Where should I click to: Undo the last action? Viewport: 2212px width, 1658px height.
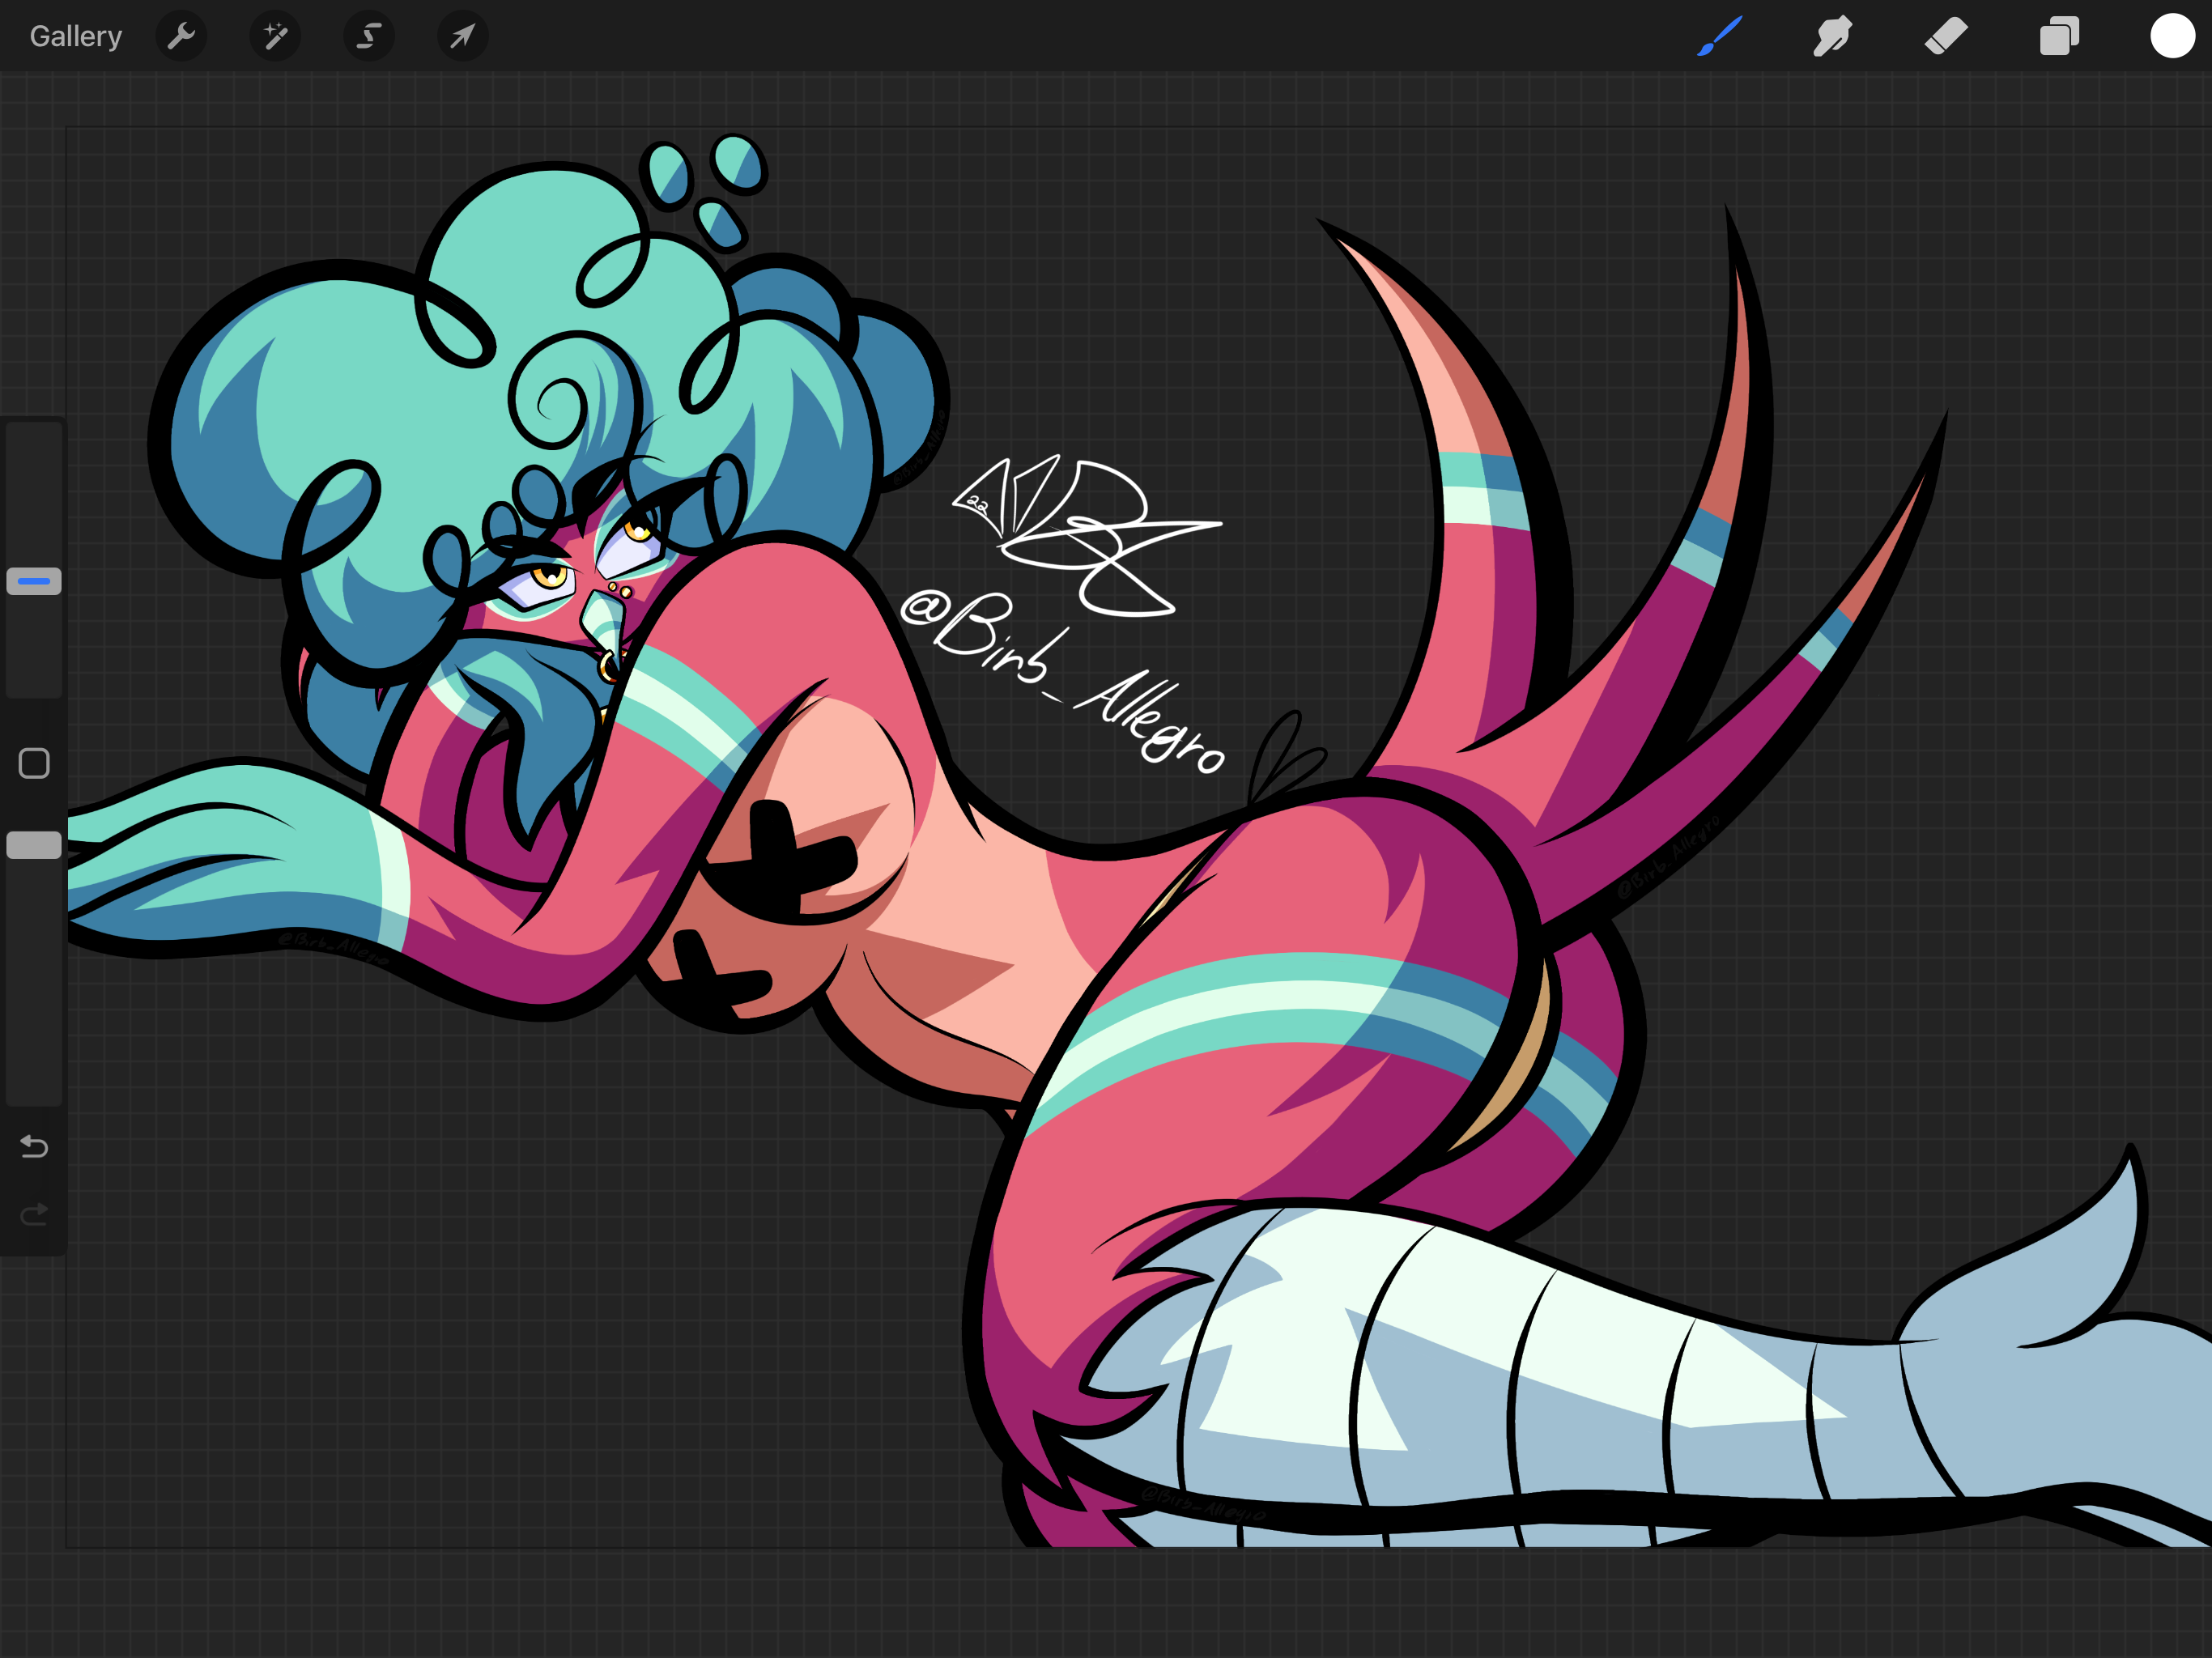pyautogui.click(x=34, y=1146)
